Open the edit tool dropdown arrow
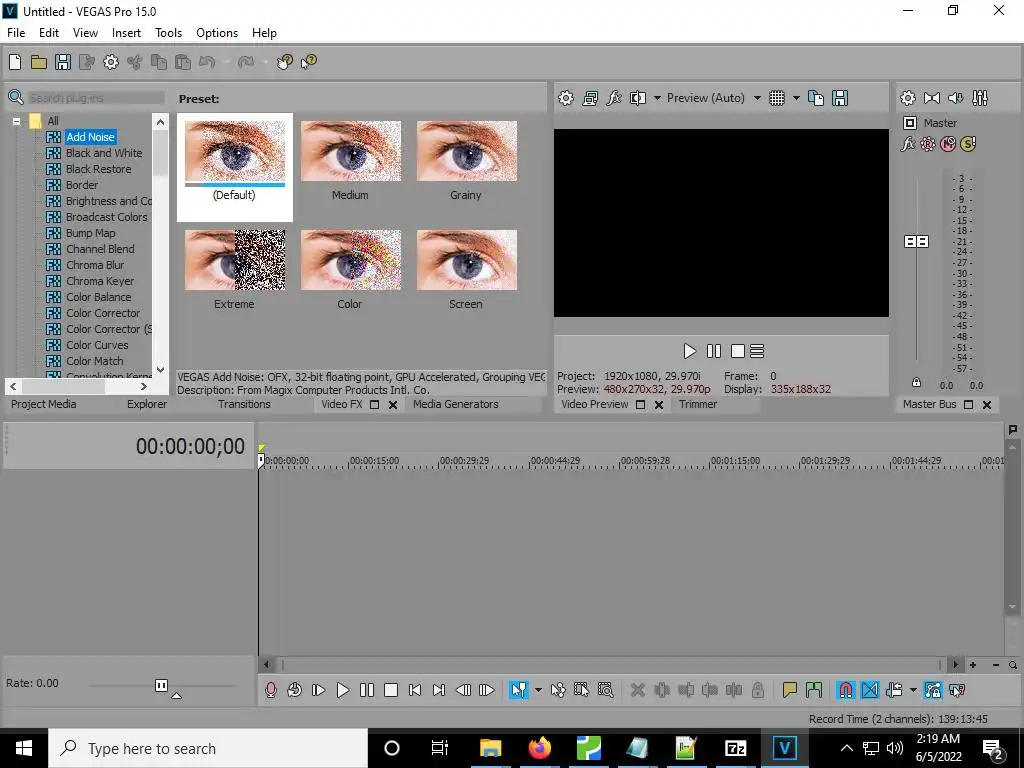Viewport: 1024px width, 768px height. [538, 690]
